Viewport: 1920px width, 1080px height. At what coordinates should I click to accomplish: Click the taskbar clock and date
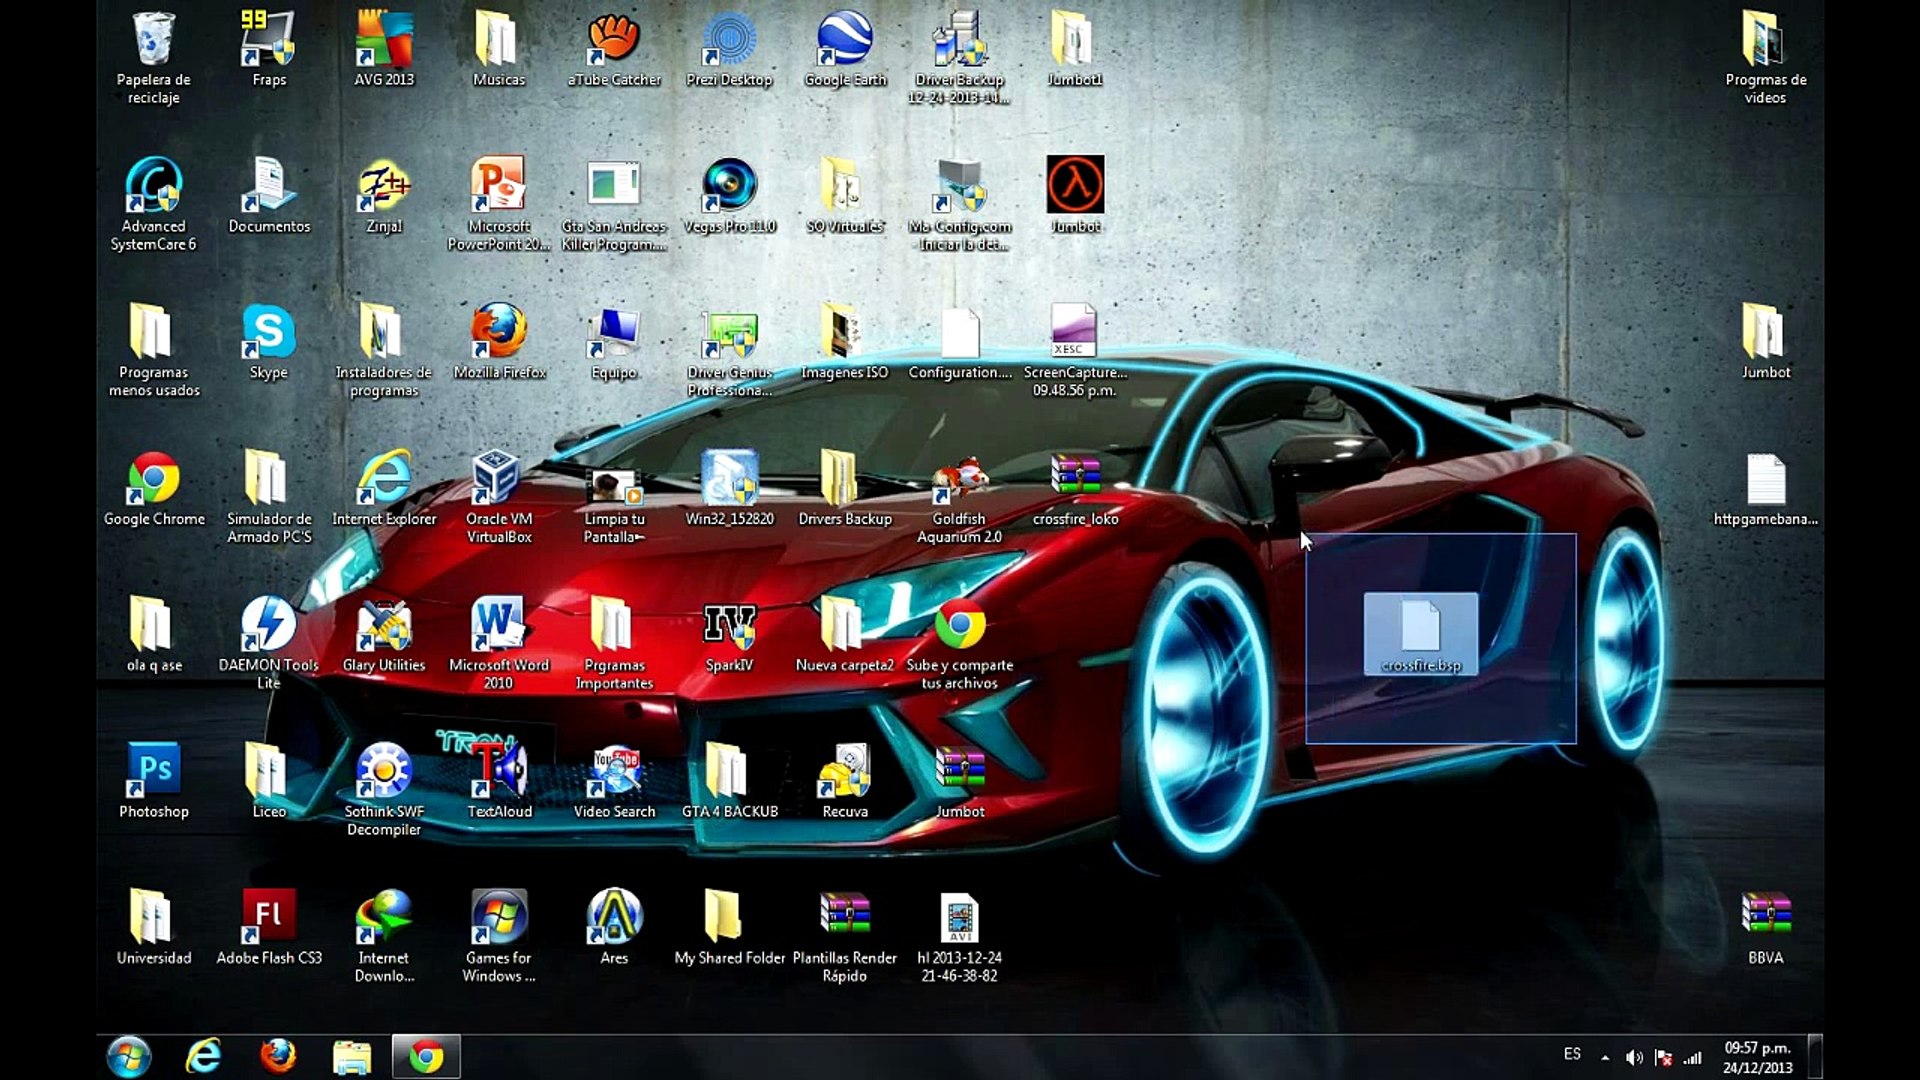[1757, 1057]
